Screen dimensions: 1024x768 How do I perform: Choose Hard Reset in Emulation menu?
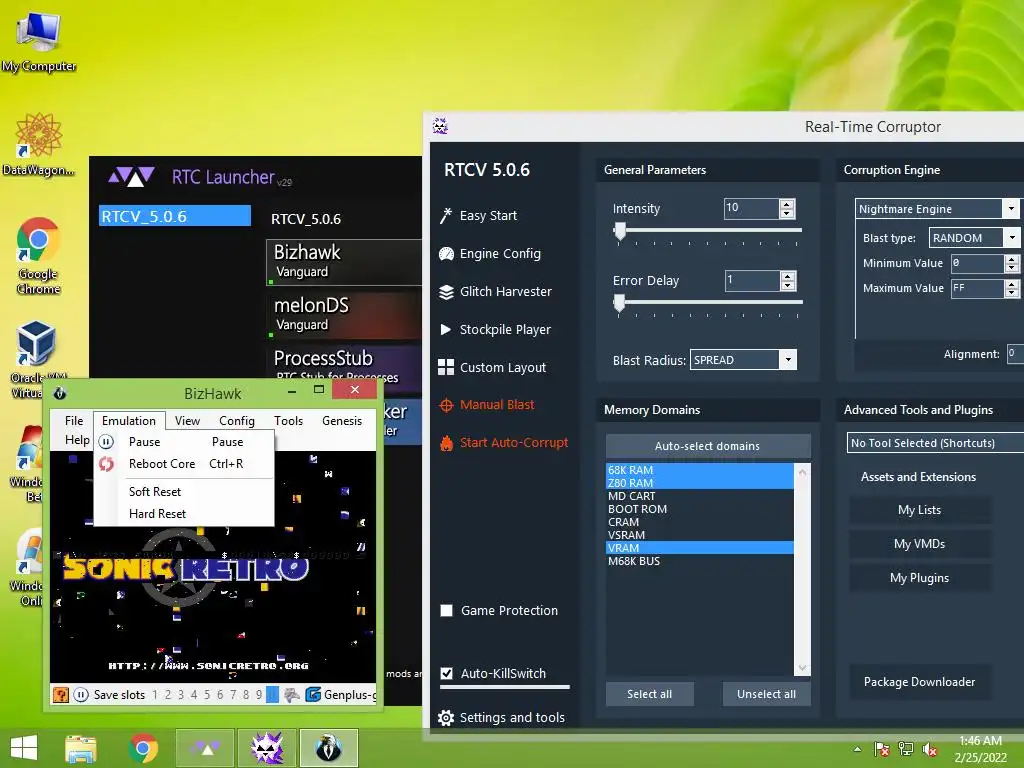[x=184, y=514]
